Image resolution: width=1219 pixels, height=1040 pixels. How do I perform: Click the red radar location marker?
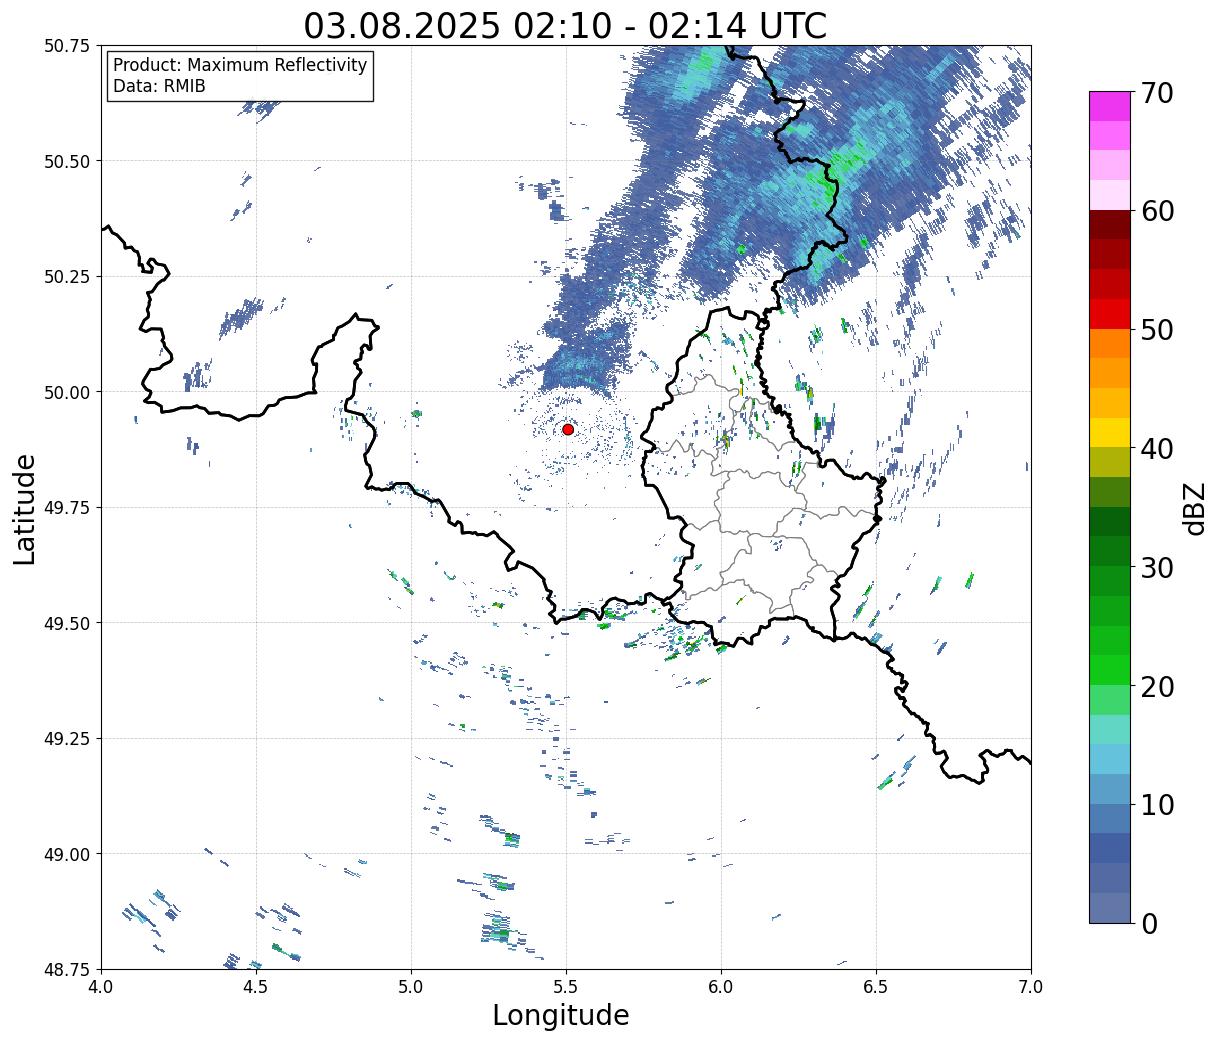(x=568, y=429)
